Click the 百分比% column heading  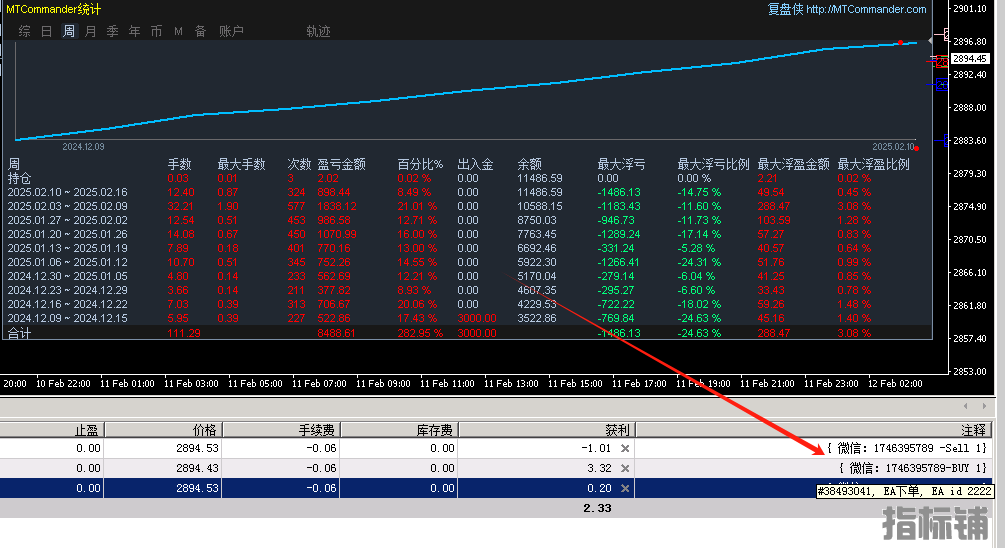420,164
